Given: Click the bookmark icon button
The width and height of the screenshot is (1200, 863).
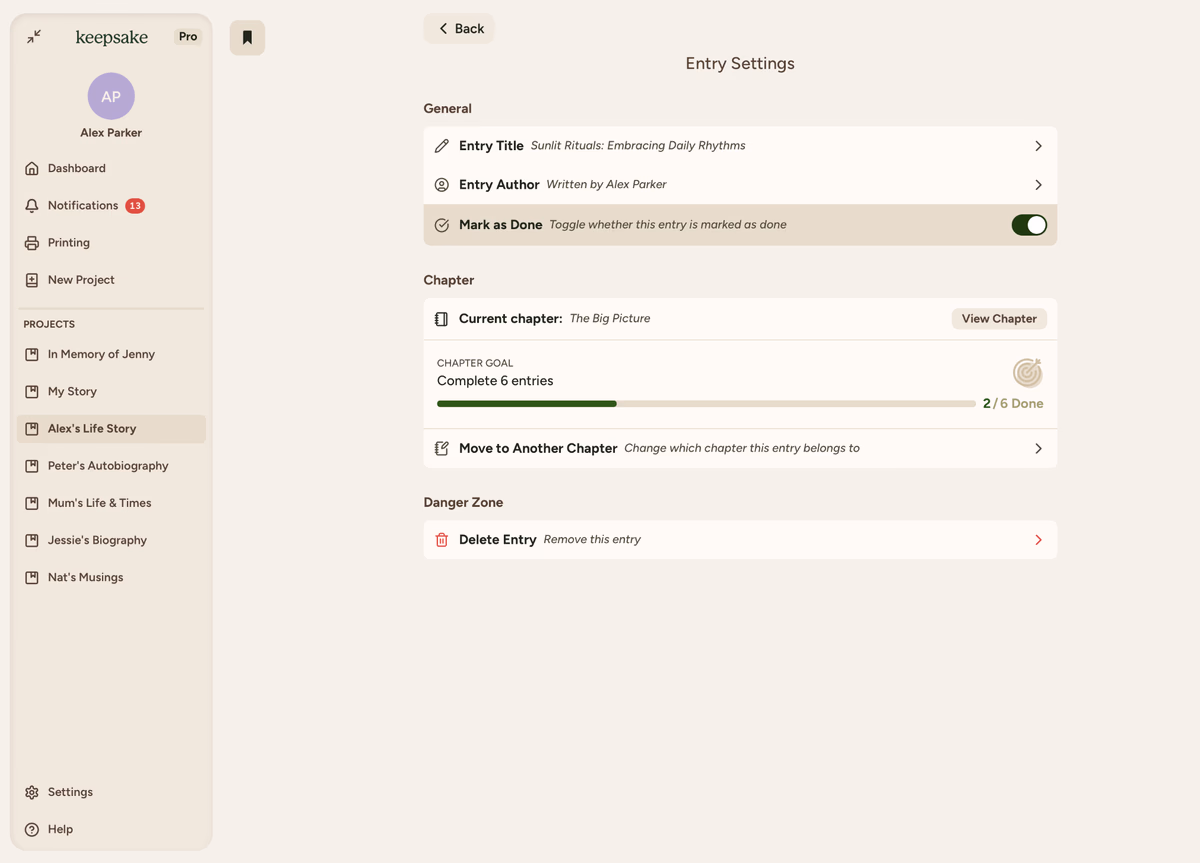Looking at the screenshot, I should [x=247, y=38].
